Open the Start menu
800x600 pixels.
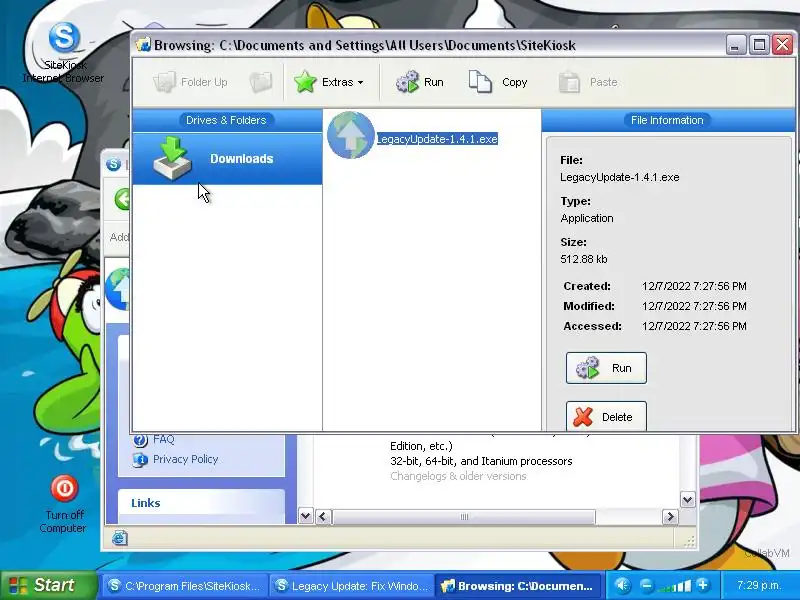[x=48, y=585]
